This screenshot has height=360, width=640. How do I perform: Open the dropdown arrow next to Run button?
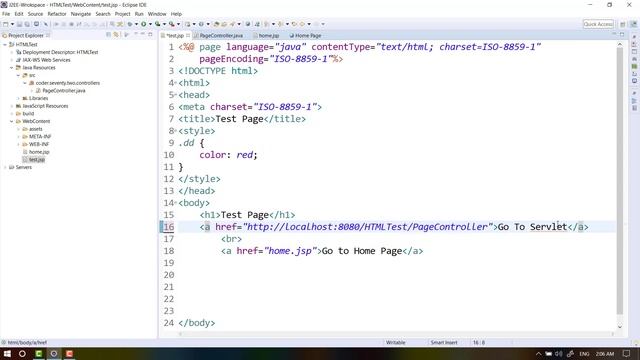pyautogui.click(x=150, y=24)
